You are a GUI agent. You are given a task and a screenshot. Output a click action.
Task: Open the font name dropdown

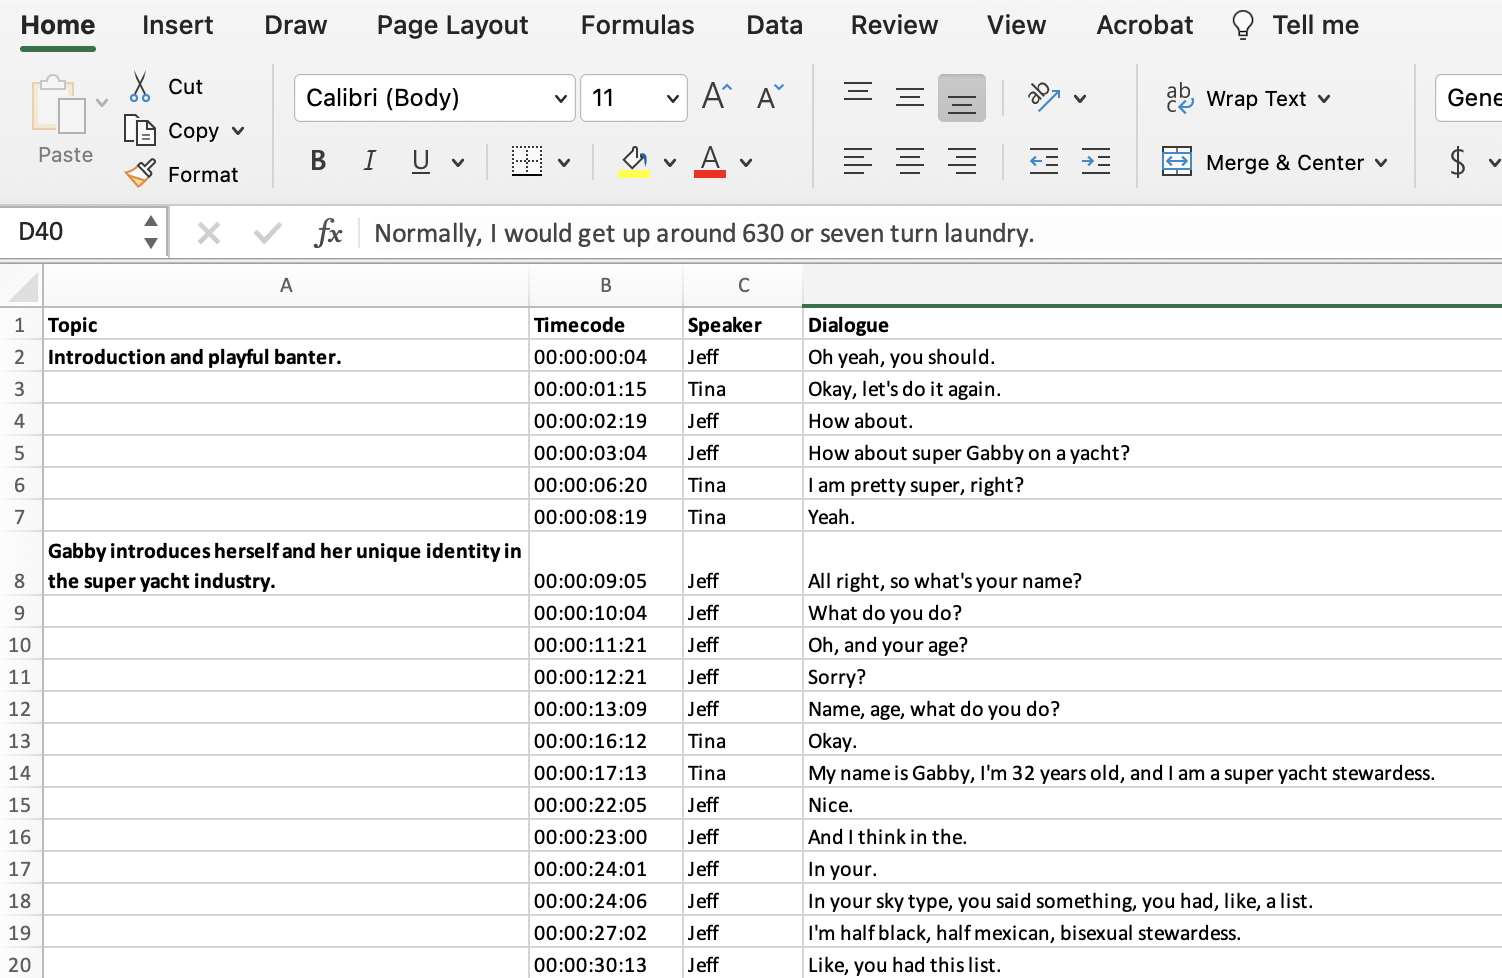561,98
